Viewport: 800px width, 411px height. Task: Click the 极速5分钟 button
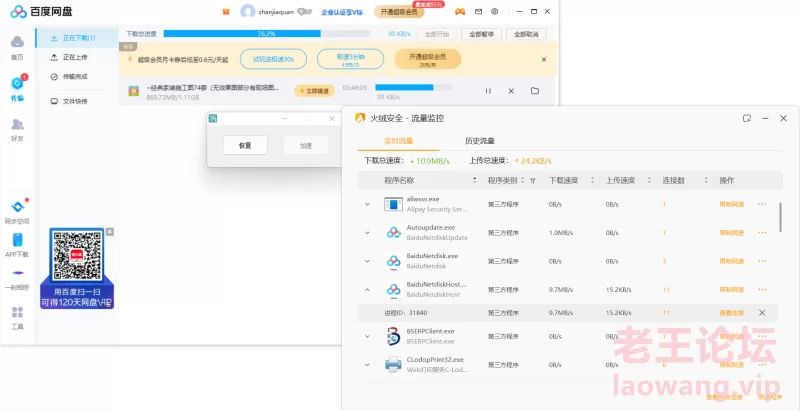[350, 59]
